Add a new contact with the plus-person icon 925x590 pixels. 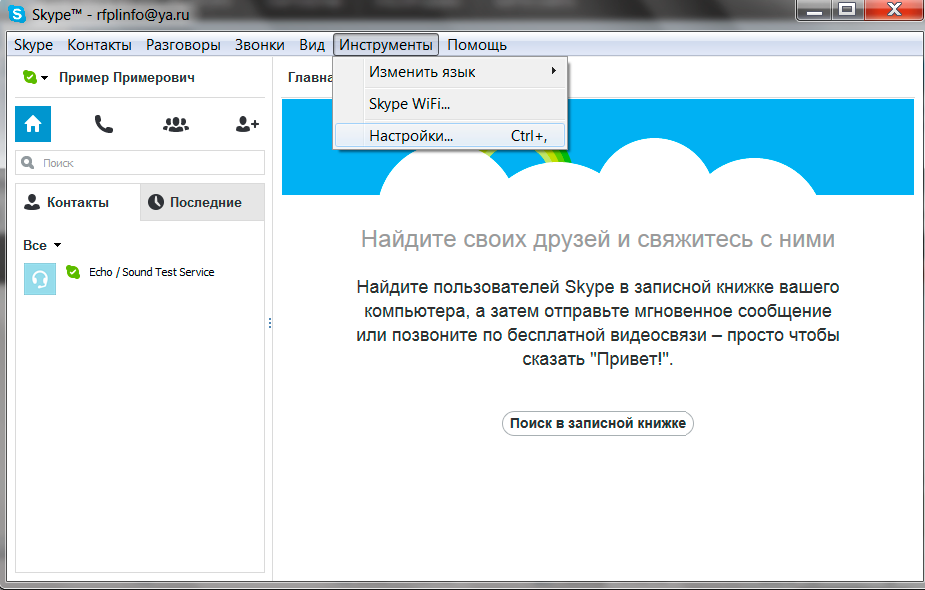247,124
